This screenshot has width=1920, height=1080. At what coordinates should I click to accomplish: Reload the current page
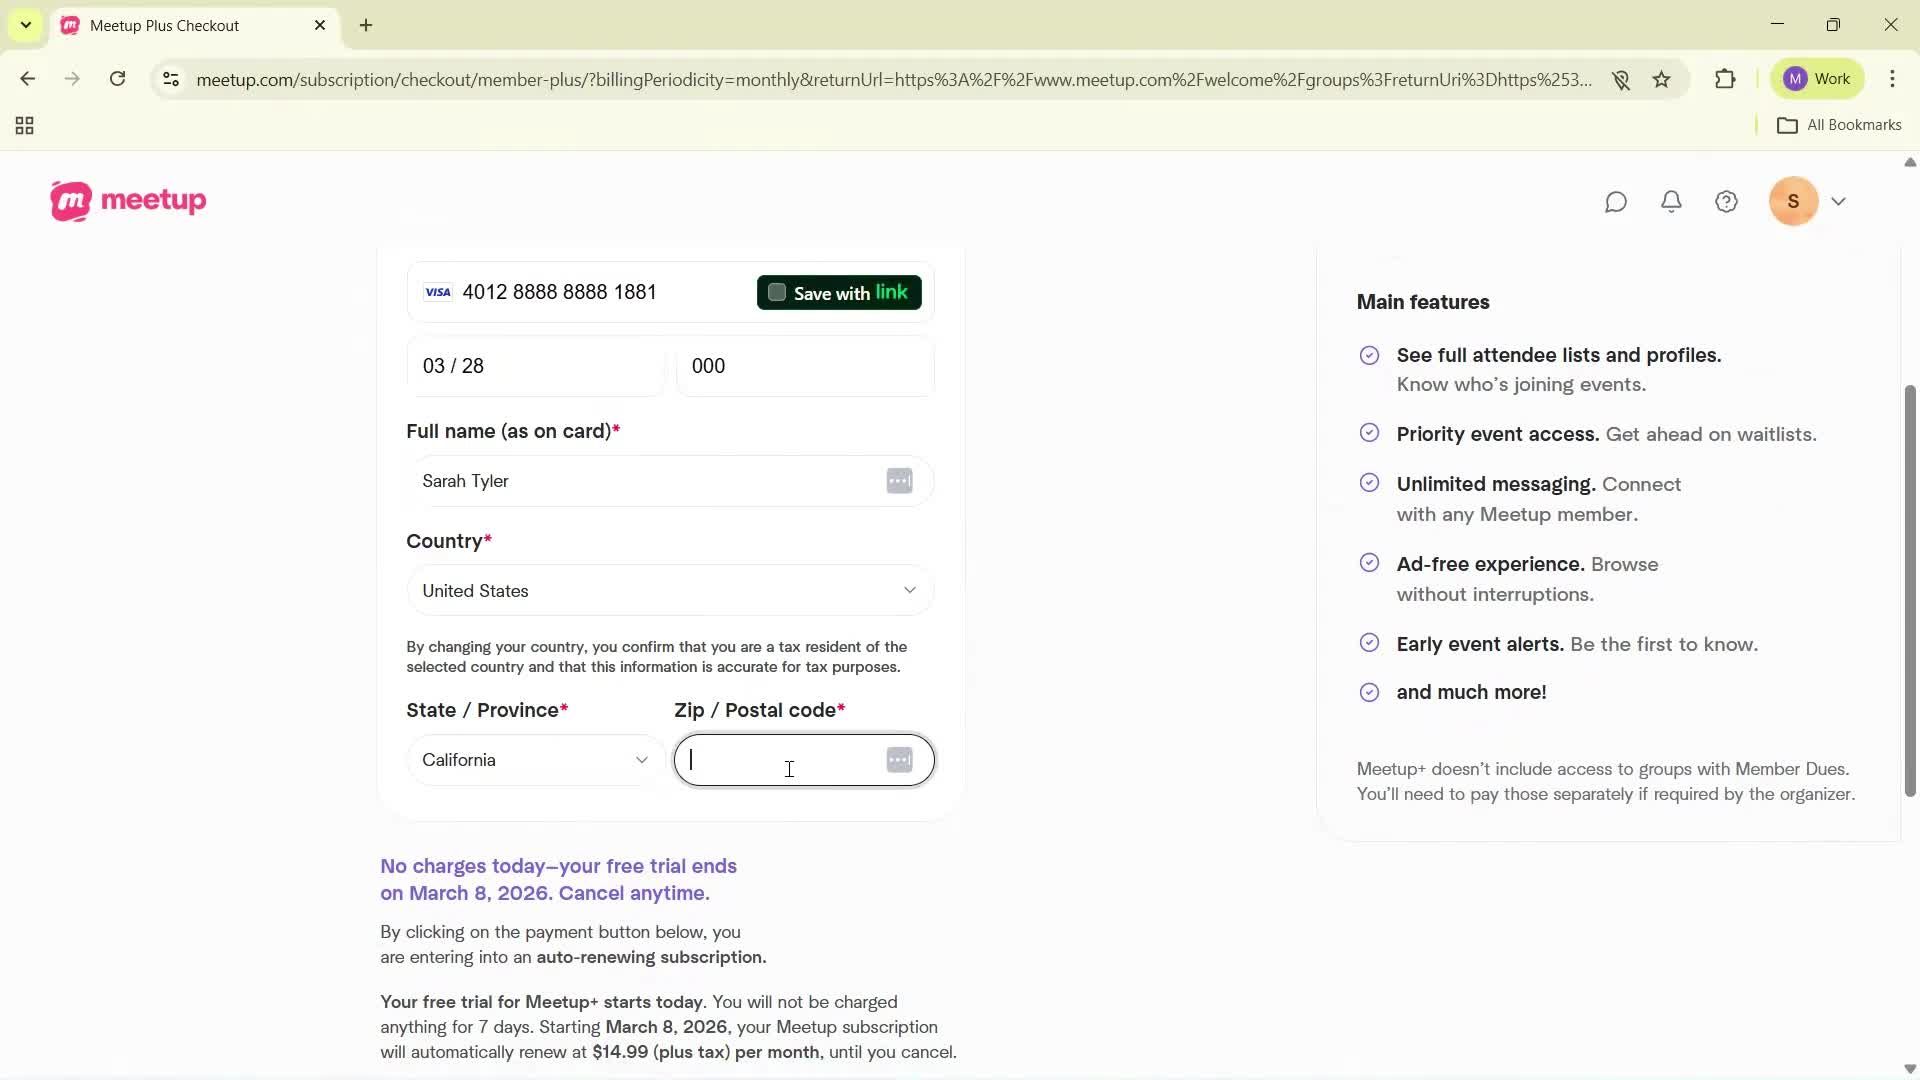click(118, 79)
